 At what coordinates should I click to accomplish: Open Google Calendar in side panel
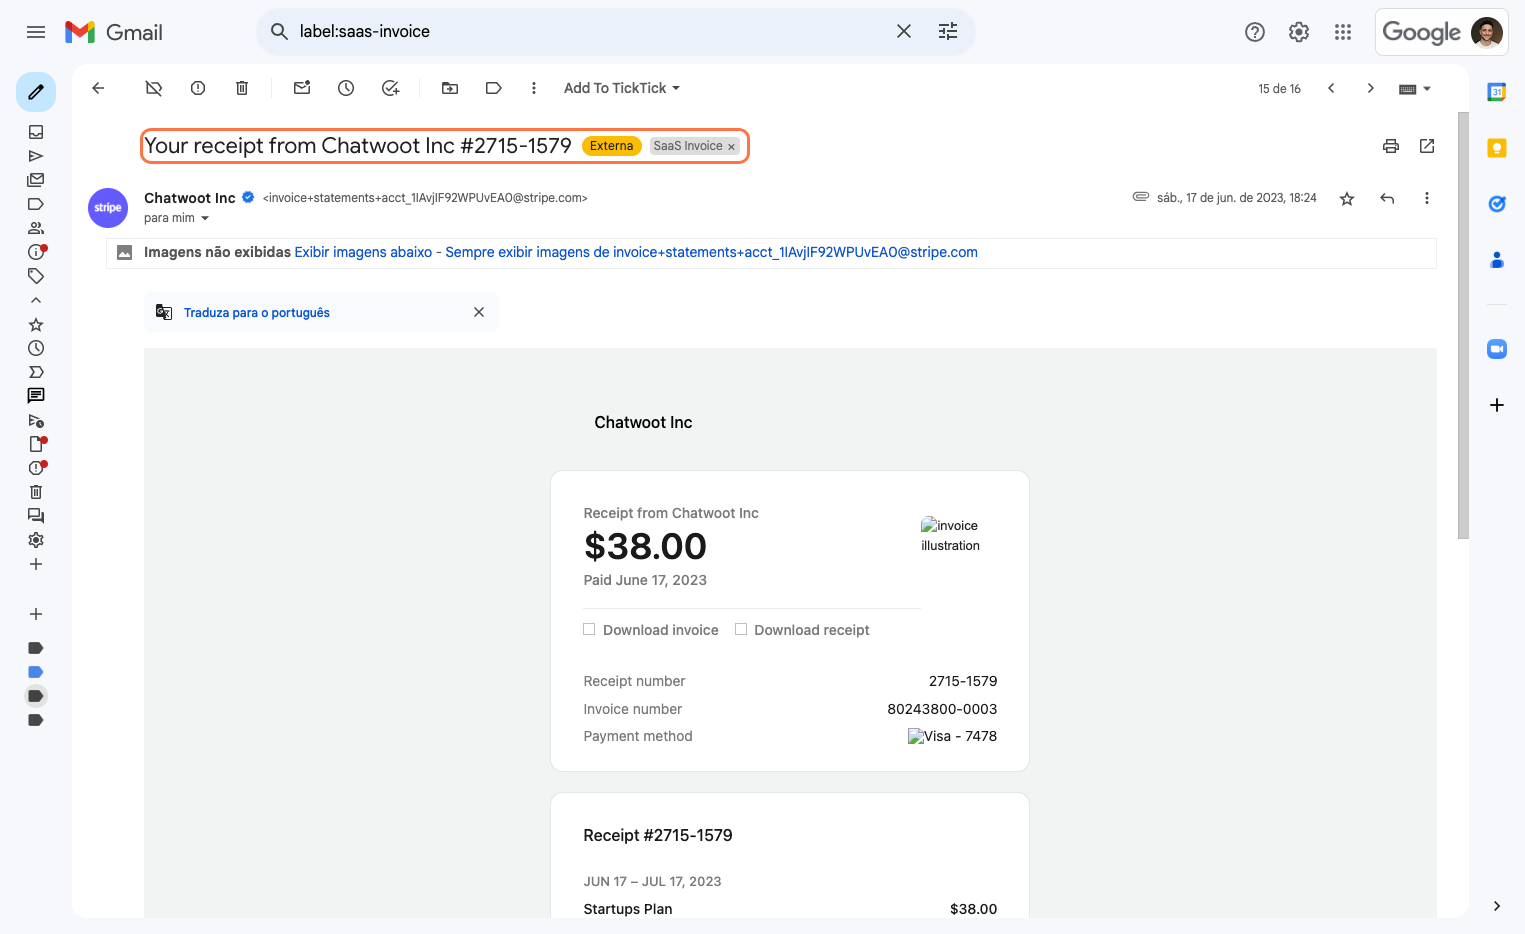pos(1497,92)
